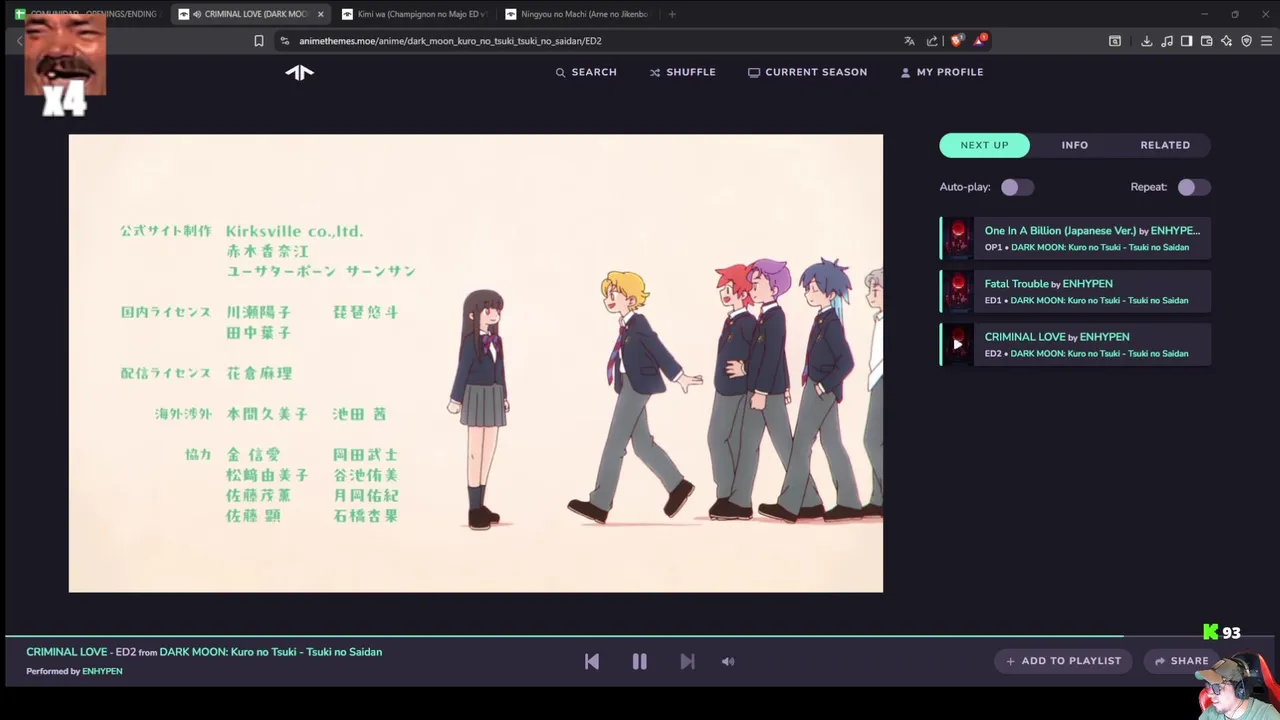Open the tab search icon in toolbar
The image size is (1280, 720).
coord(1115,41)
